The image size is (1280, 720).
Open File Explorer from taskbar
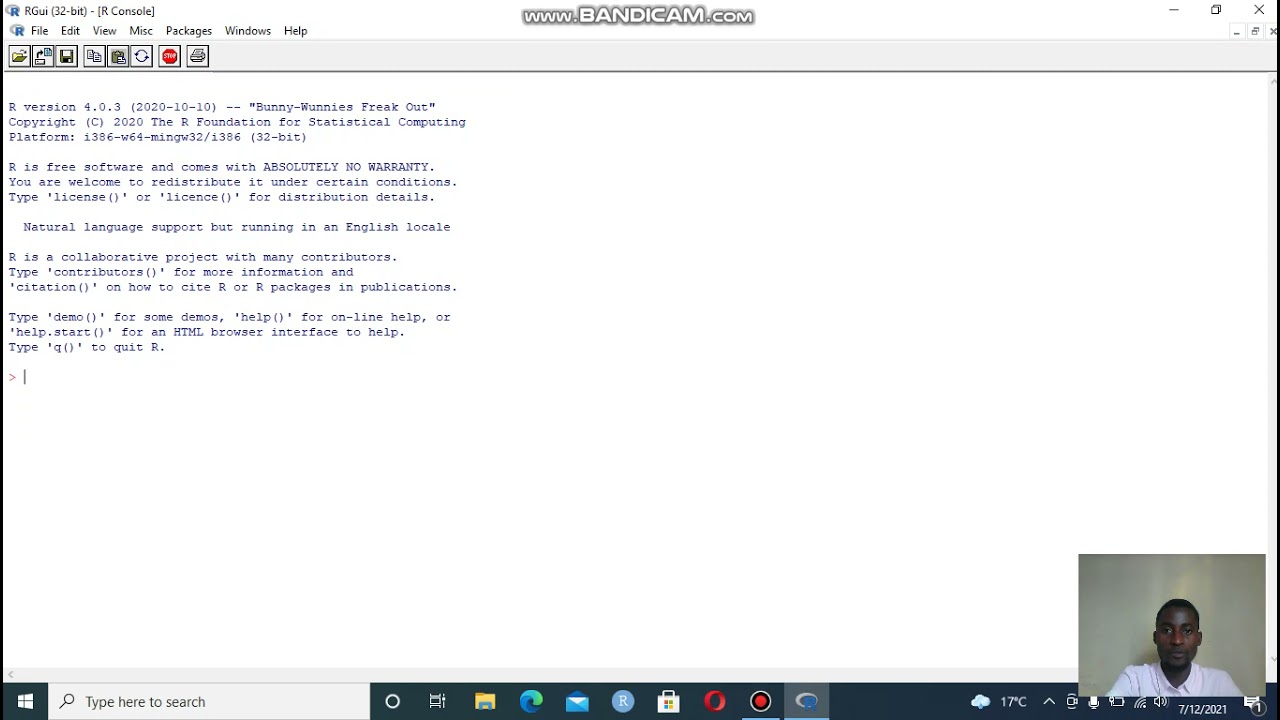click(485, 701)
